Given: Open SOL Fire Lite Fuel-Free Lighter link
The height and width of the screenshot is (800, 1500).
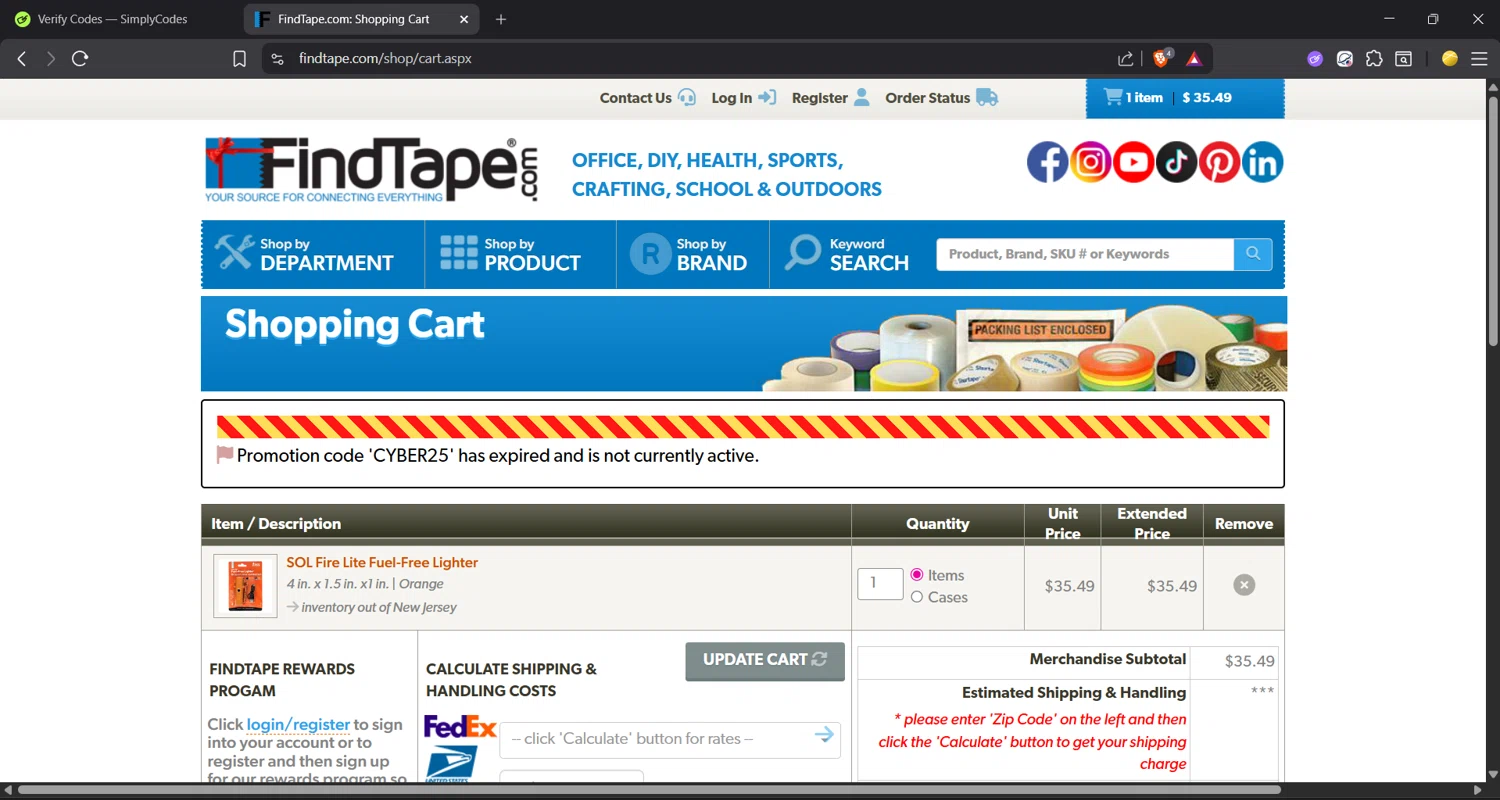Looking at the screenshot, I should 382,562.
